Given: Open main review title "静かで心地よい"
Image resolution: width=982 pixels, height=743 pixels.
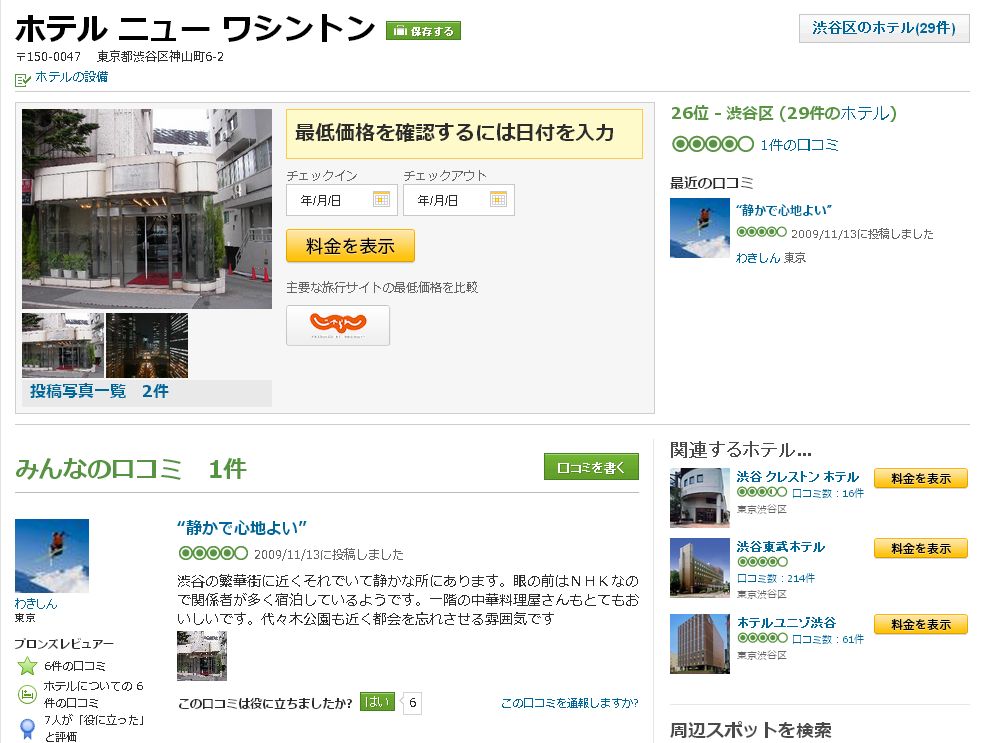Looking at the screenshot, I should pyautogui.click(x=242, y=528).
